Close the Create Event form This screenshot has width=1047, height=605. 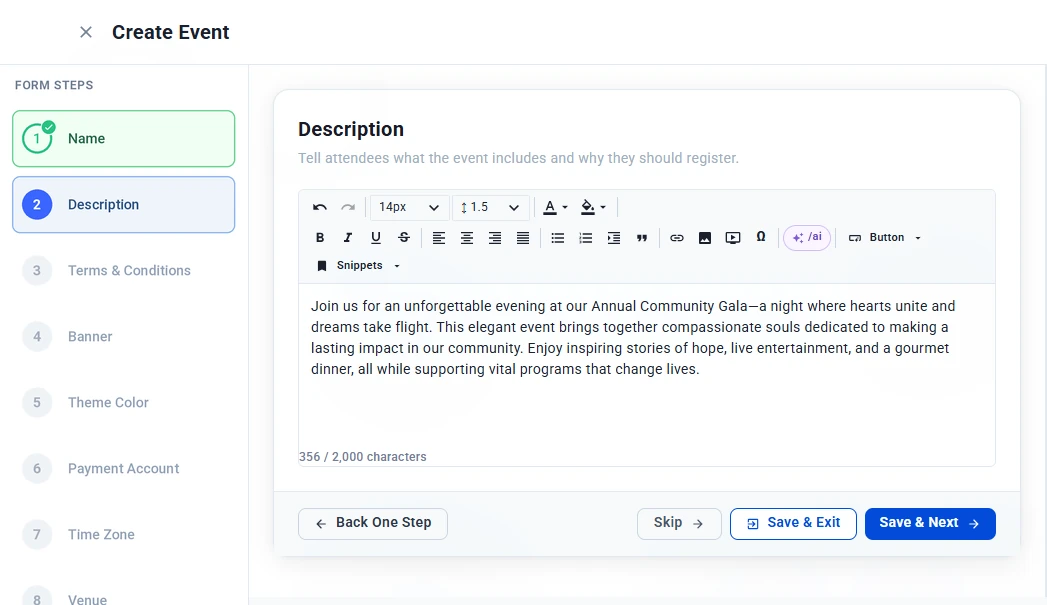(85, 32)
